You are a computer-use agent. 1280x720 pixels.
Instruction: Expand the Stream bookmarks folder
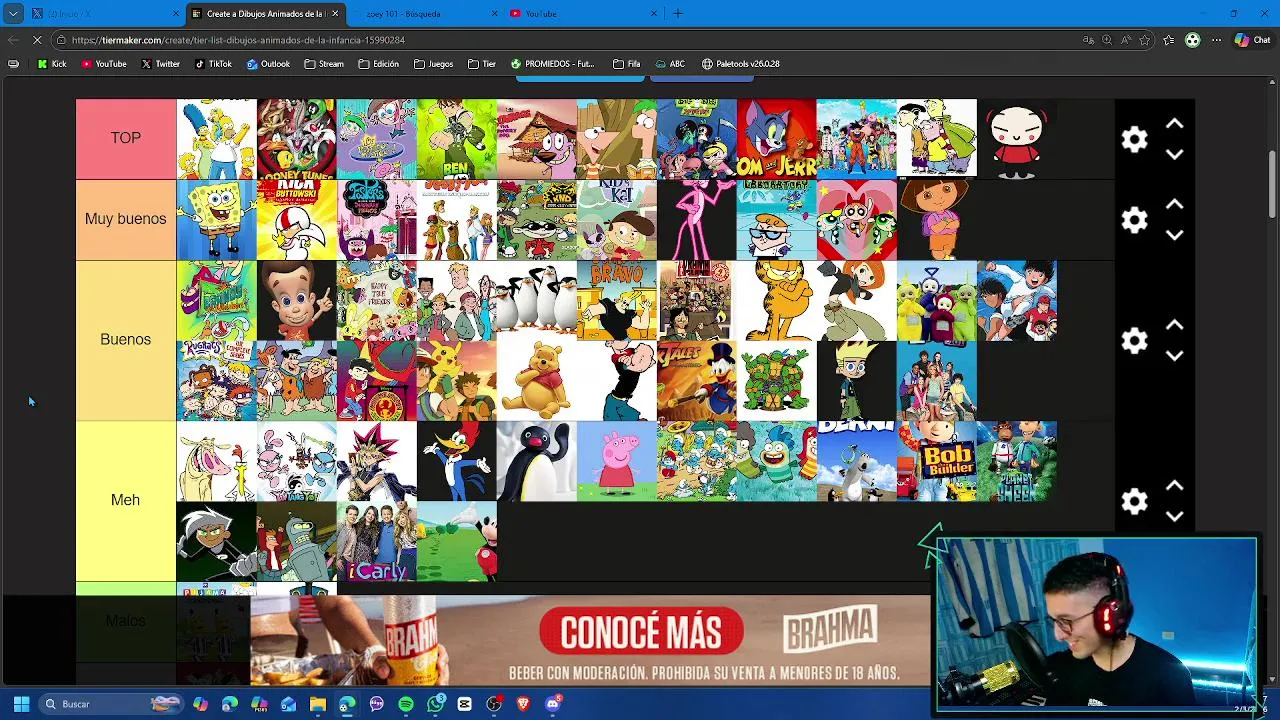324,64
